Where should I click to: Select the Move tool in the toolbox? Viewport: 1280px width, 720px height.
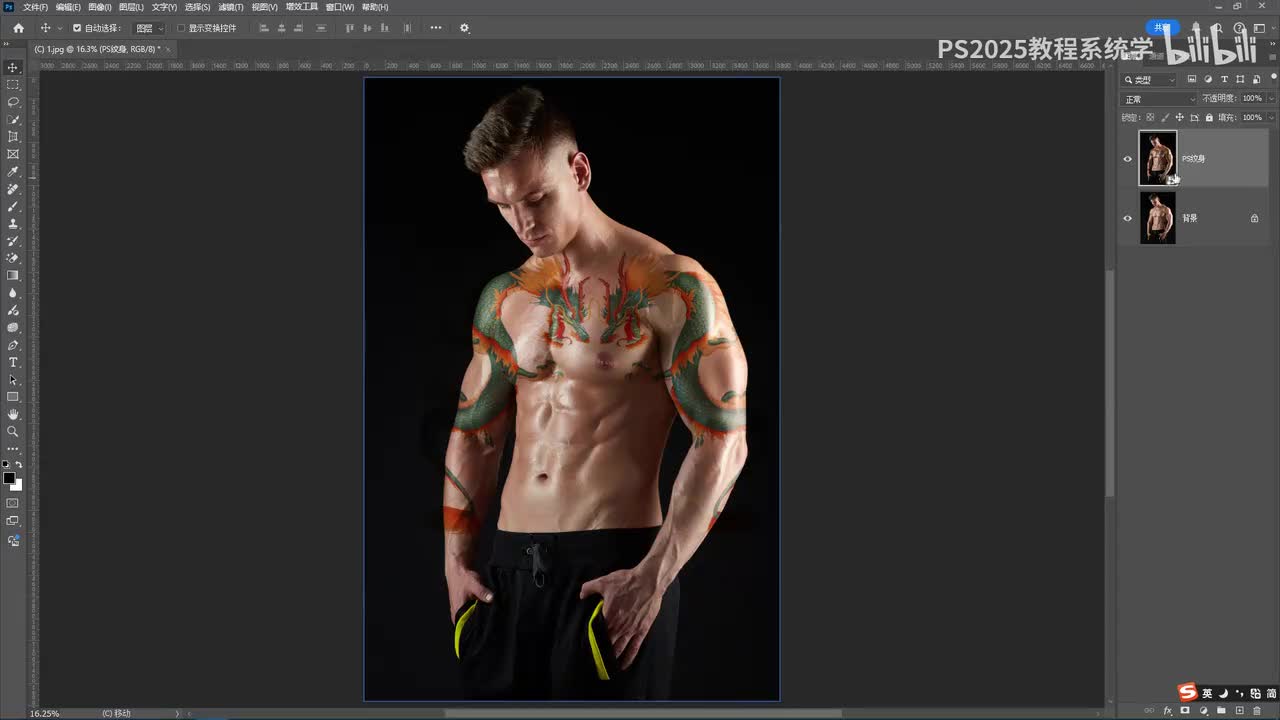pyautogui.click(x=13, y=67)
